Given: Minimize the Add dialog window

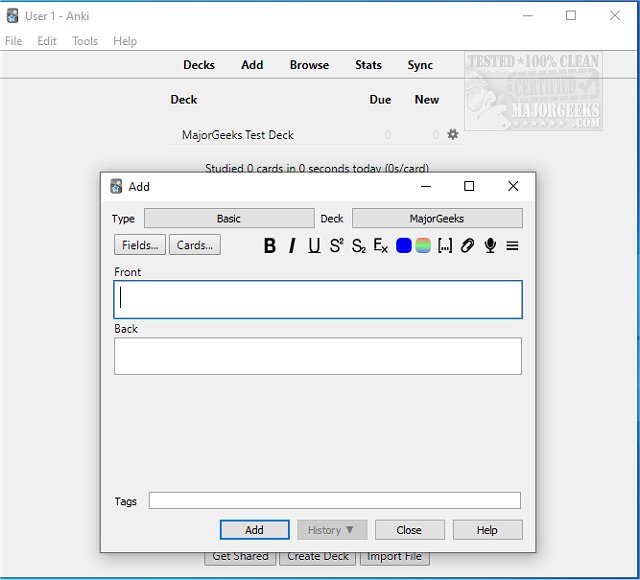Looking at the screenshot, I should 426,186.
